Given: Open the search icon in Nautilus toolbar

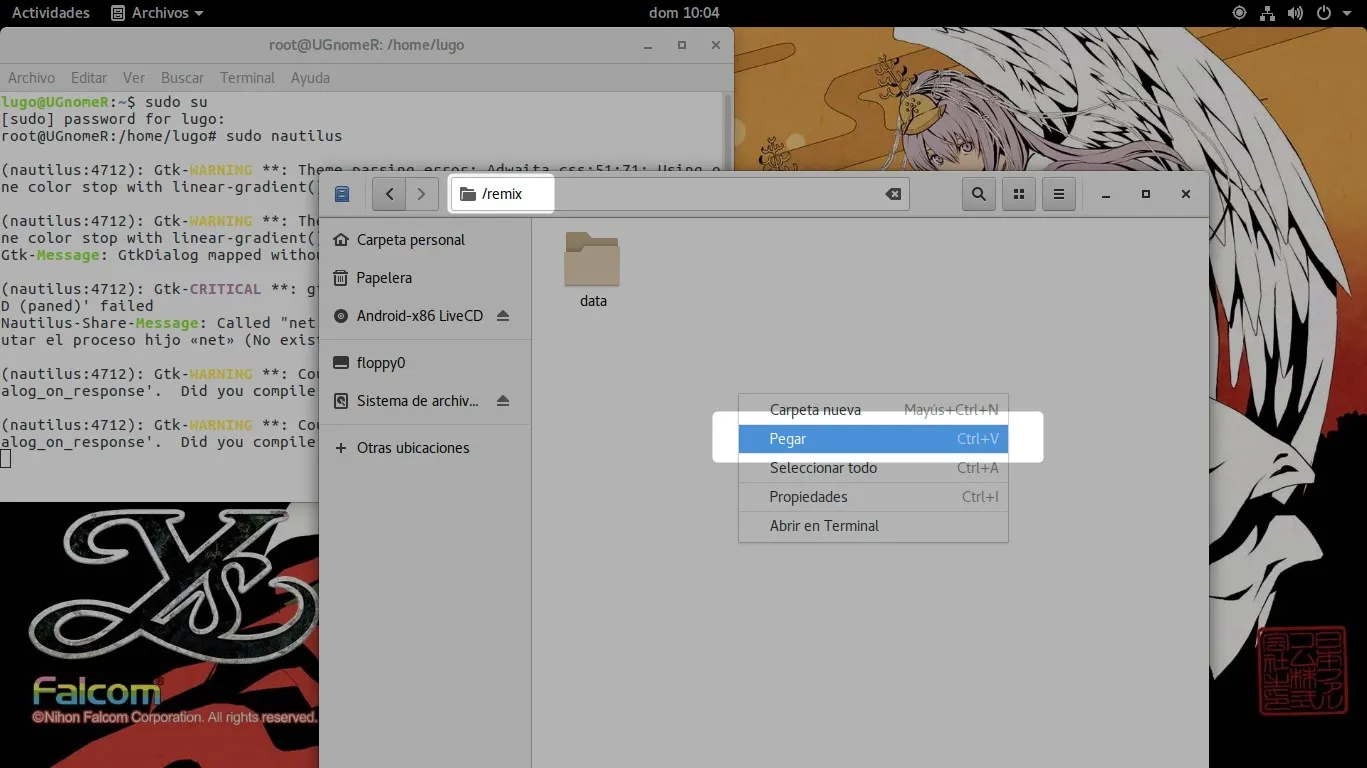Looking at the screenshot, I should 978,194.
